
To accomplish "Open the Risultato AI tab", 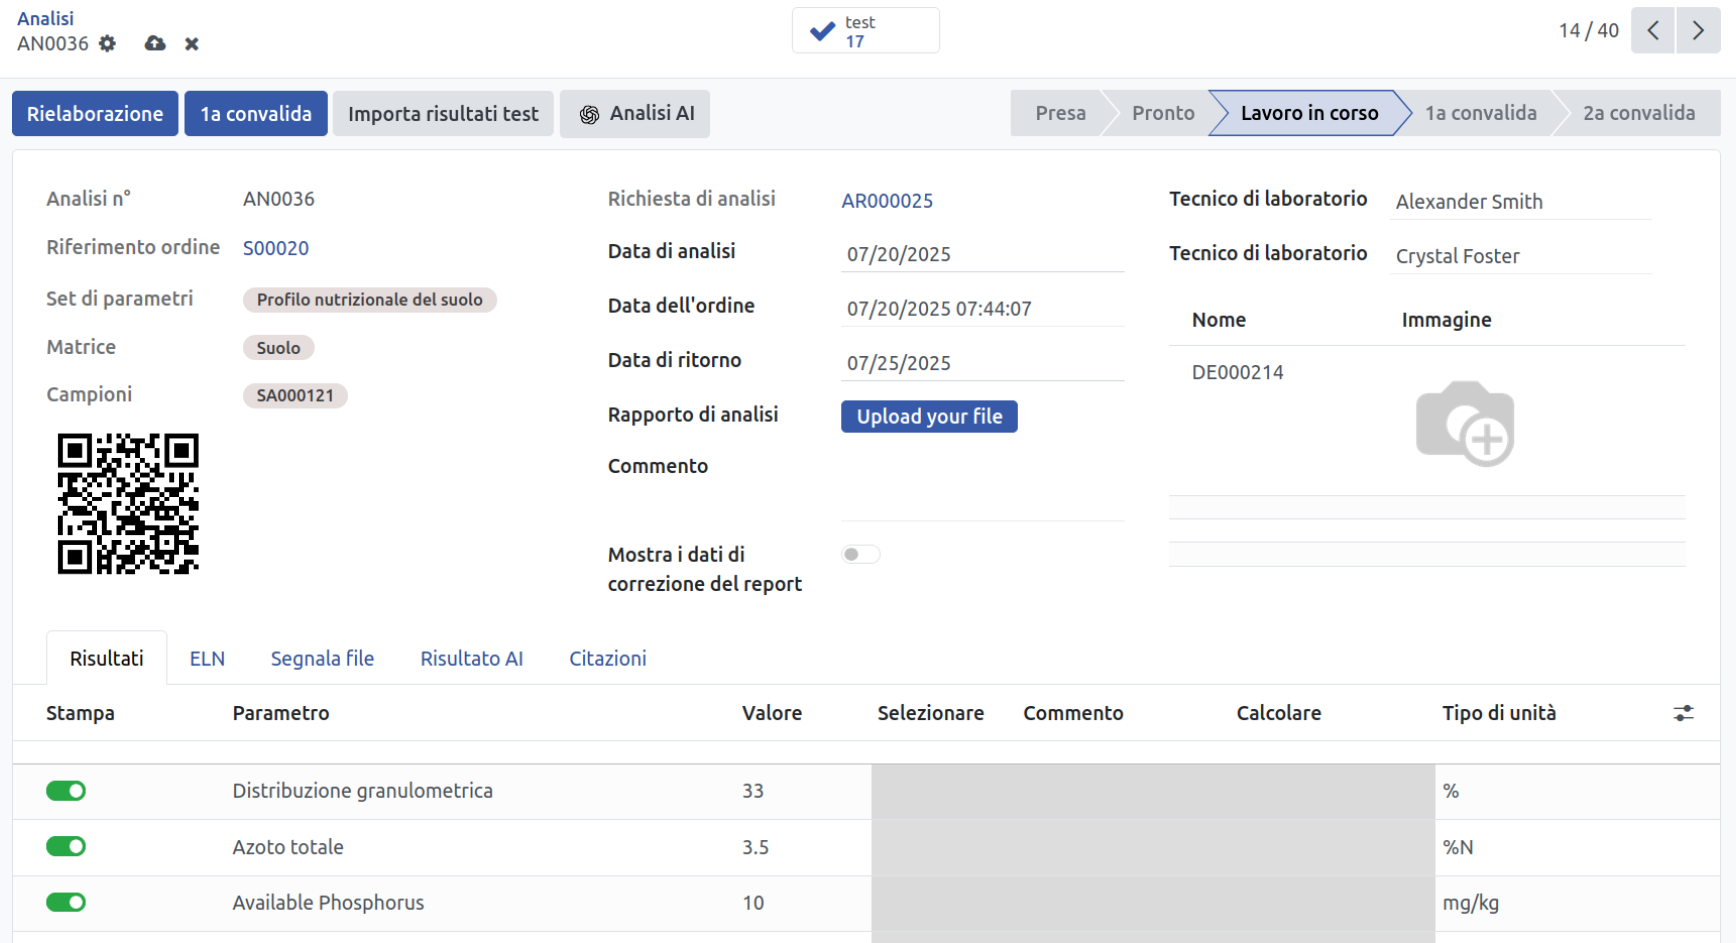I will coord(471,659).
